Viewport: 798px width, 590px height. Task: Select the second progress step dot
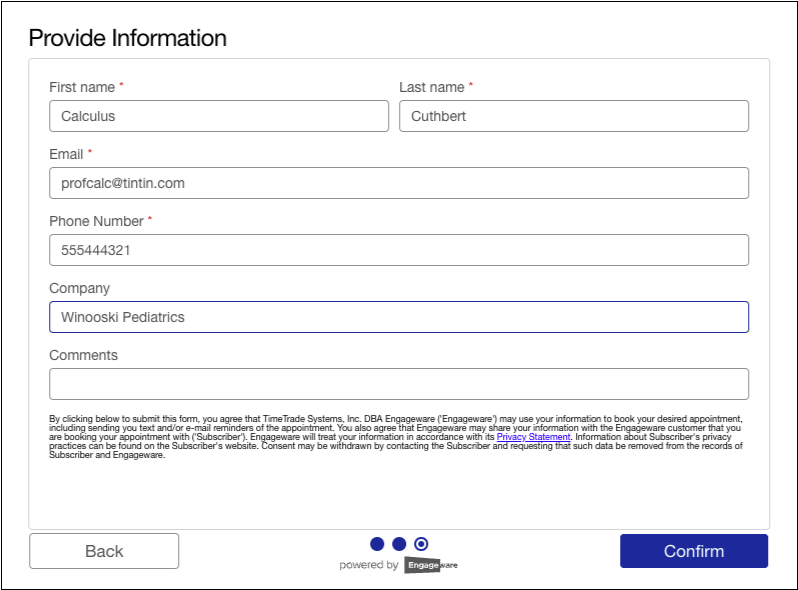click(399, 544)
